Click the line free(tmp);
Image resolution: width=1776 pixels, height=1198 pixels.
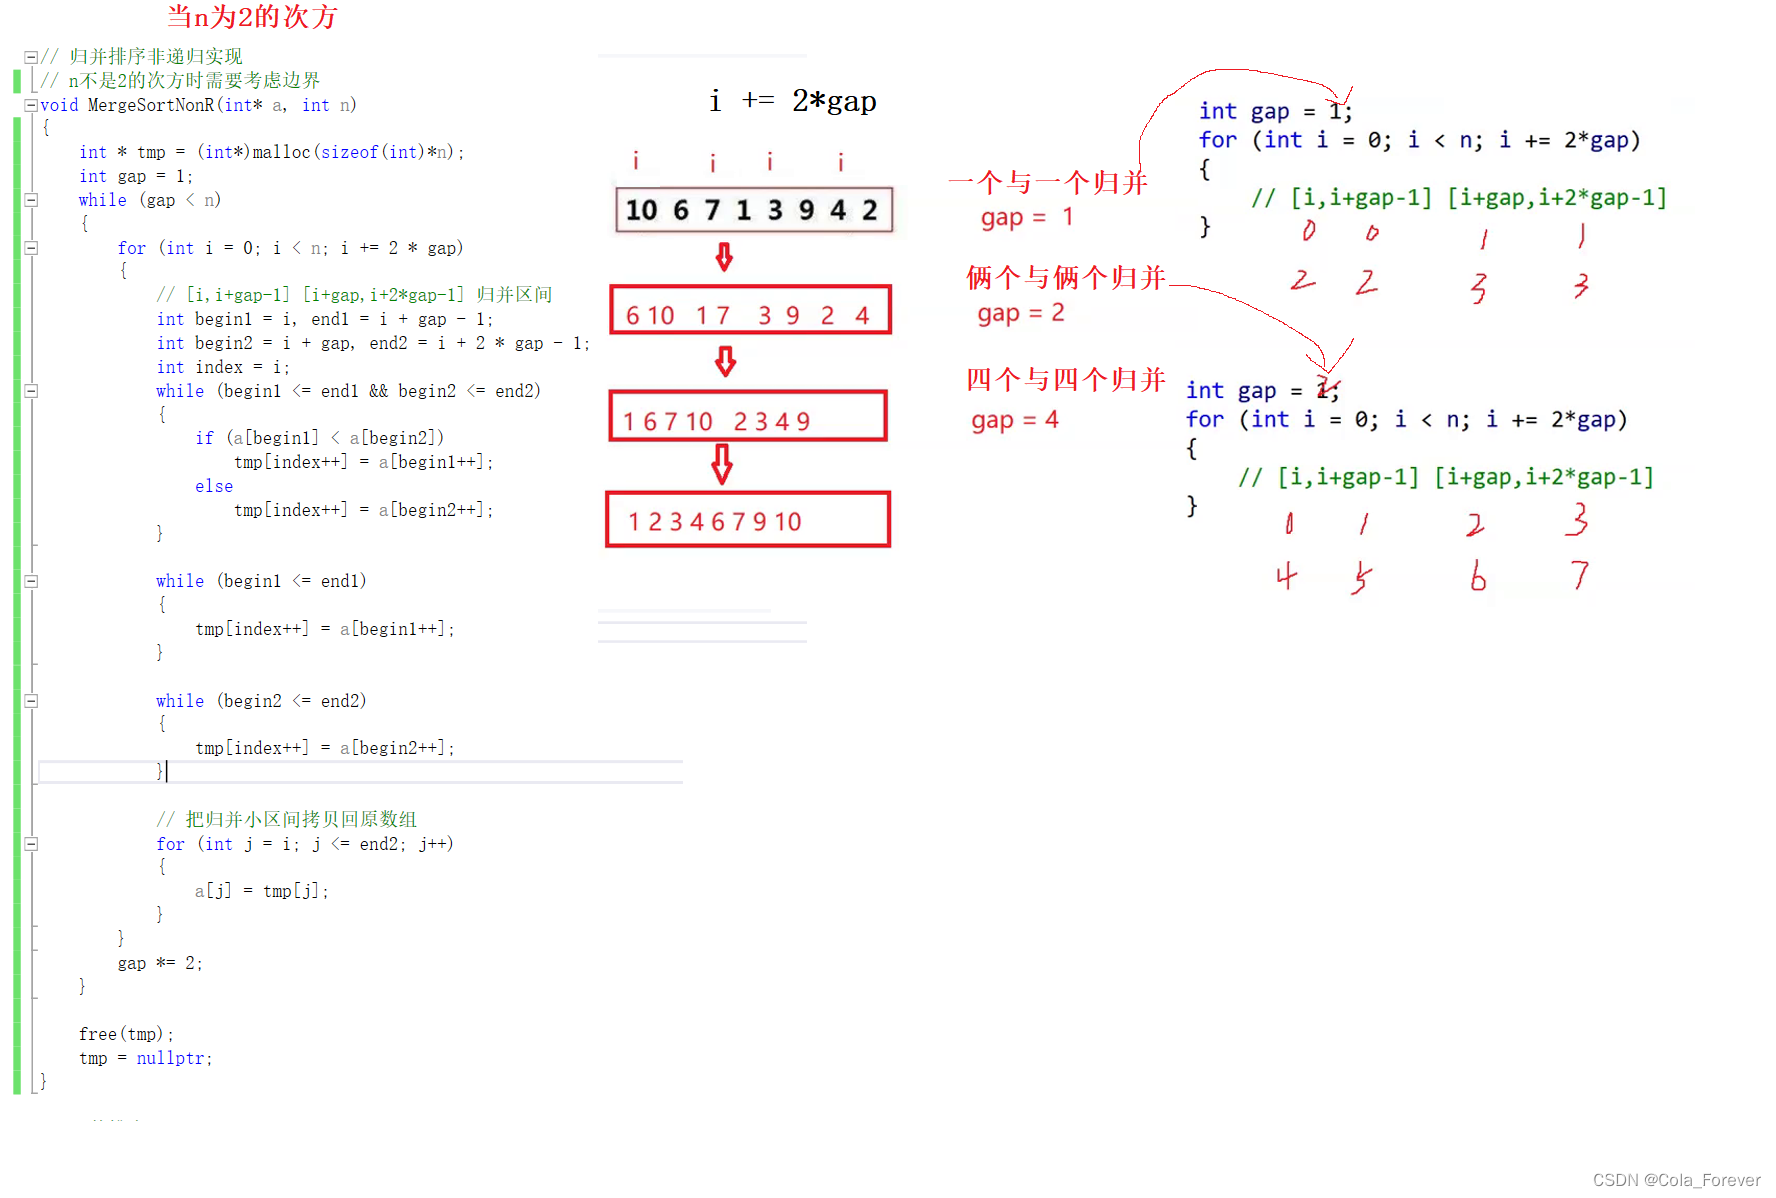pyautogui.click(x=126, y=1034)
